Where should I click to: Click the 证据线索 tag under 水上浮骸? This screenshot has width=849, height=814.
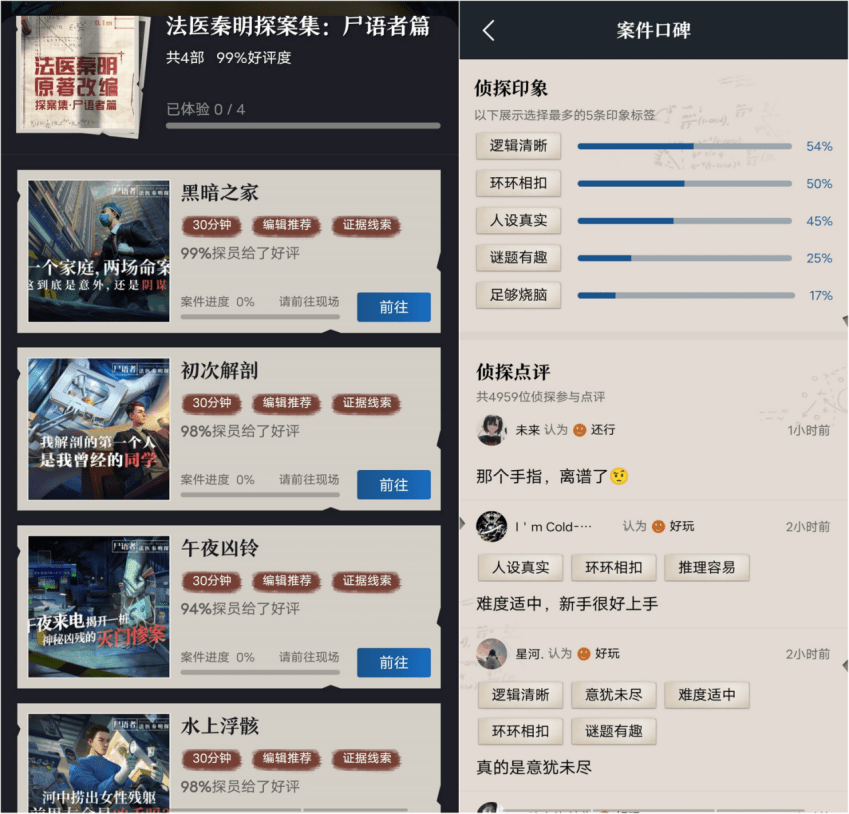pyautogui.click(x=367, y=758)
